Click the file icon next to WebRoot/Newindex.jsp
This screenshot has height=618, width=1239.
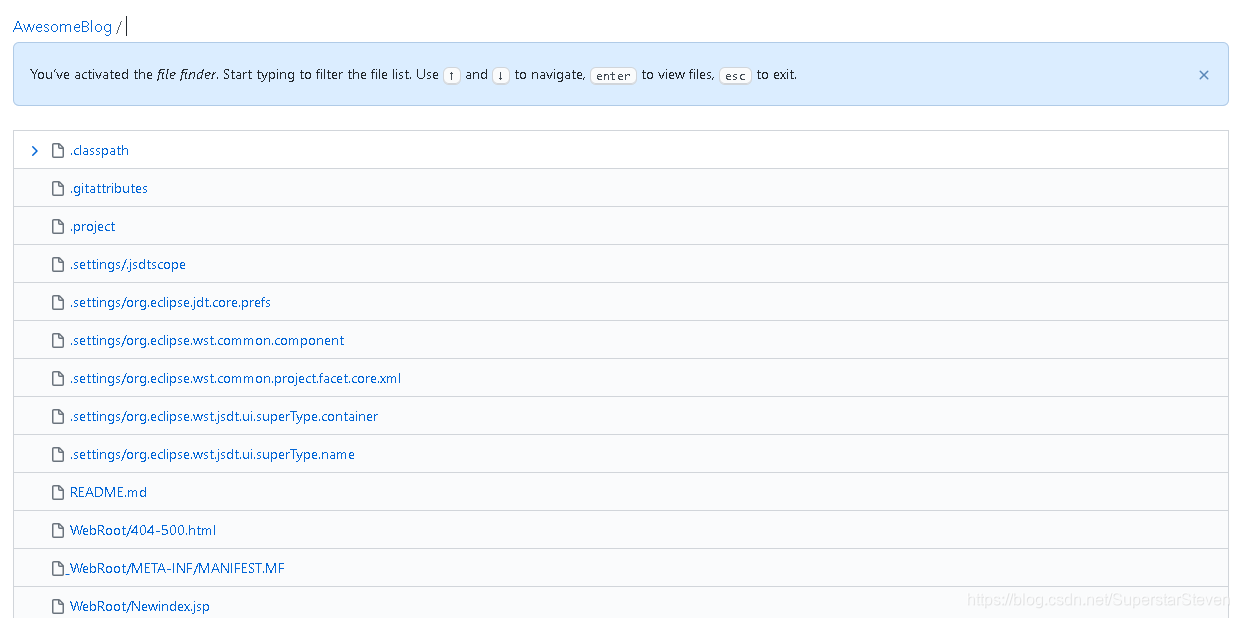(x=58, y=607)
